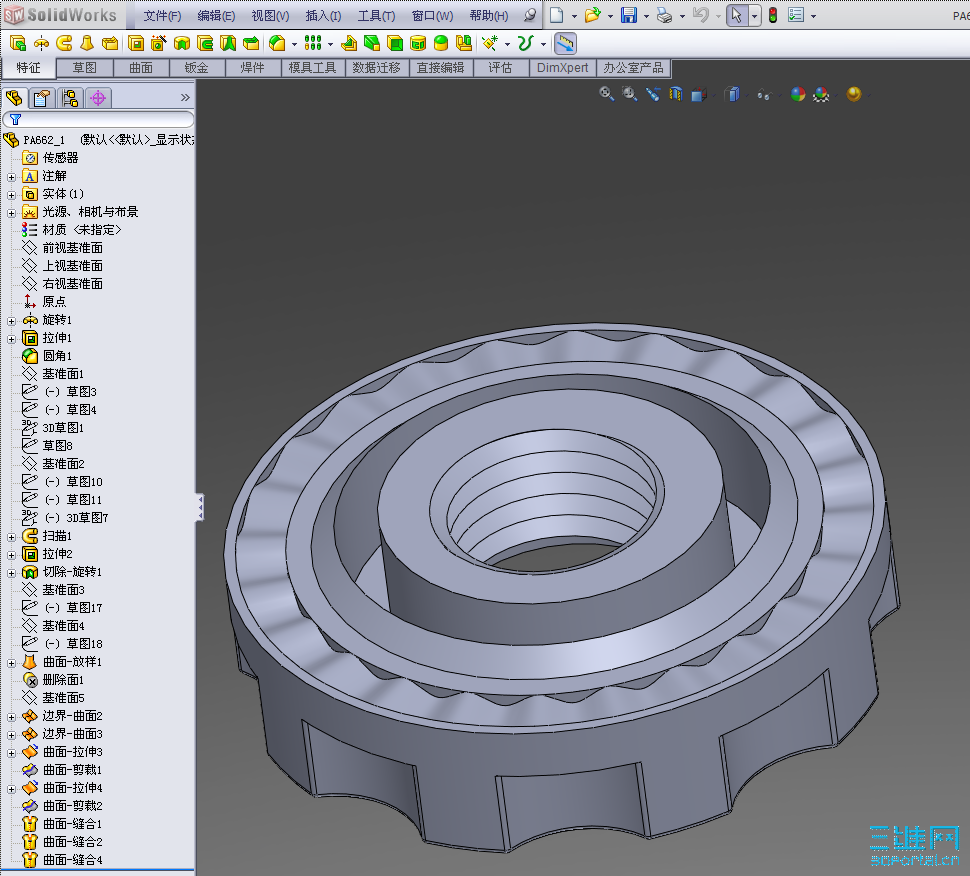Expand the 切除-旋转1 feature node
The width and height of the screenshot is (970, 876).
[x=11, y=573]
